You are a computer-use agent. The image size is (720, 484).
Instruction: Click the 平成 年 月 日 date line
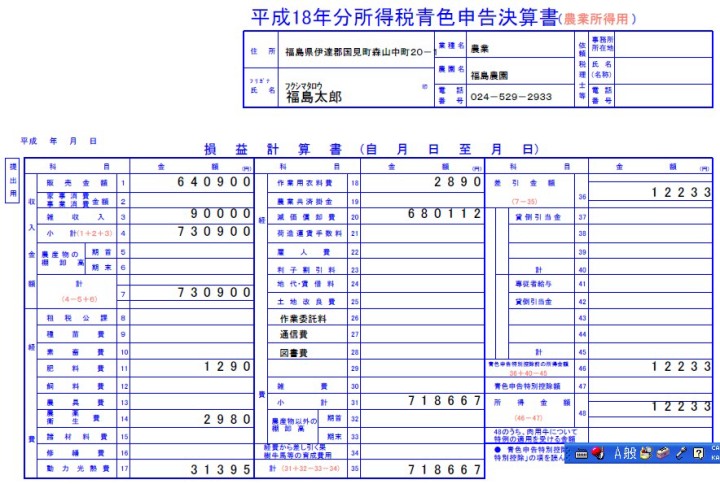pos(58,141)
